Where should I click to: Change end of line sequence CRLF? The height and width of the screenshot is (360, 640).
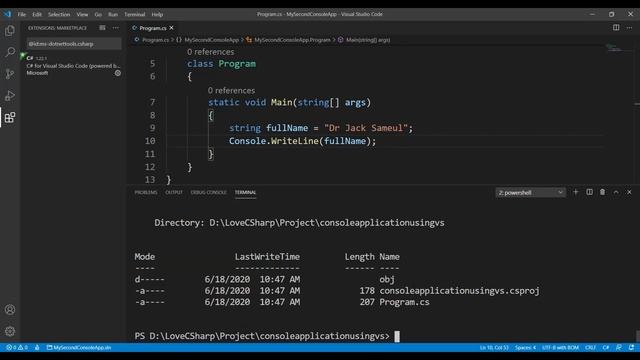pyautogui.click(x=590, y=348)
